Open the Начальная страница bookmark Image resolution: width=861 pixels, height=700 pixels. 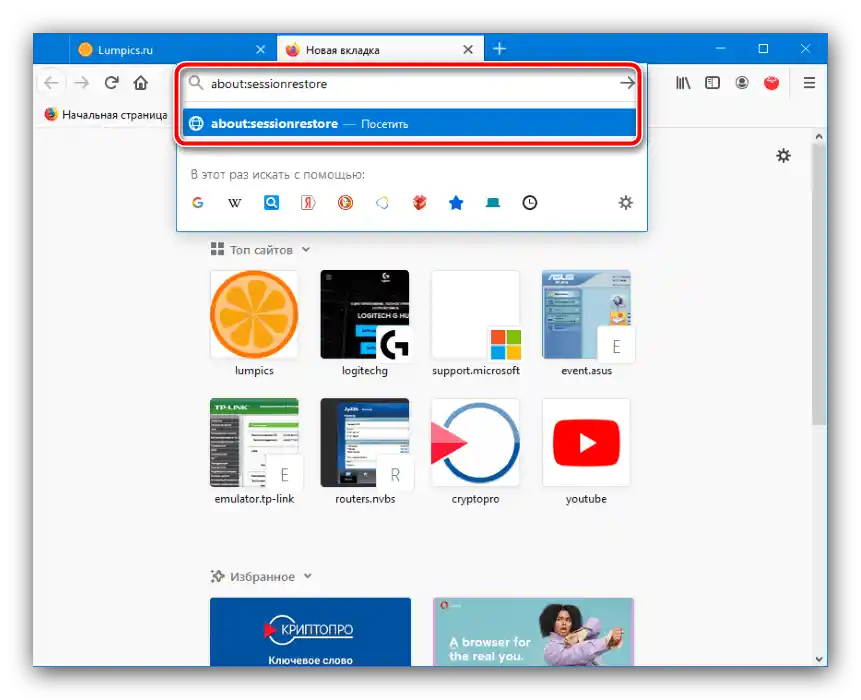tap(110, 114)
